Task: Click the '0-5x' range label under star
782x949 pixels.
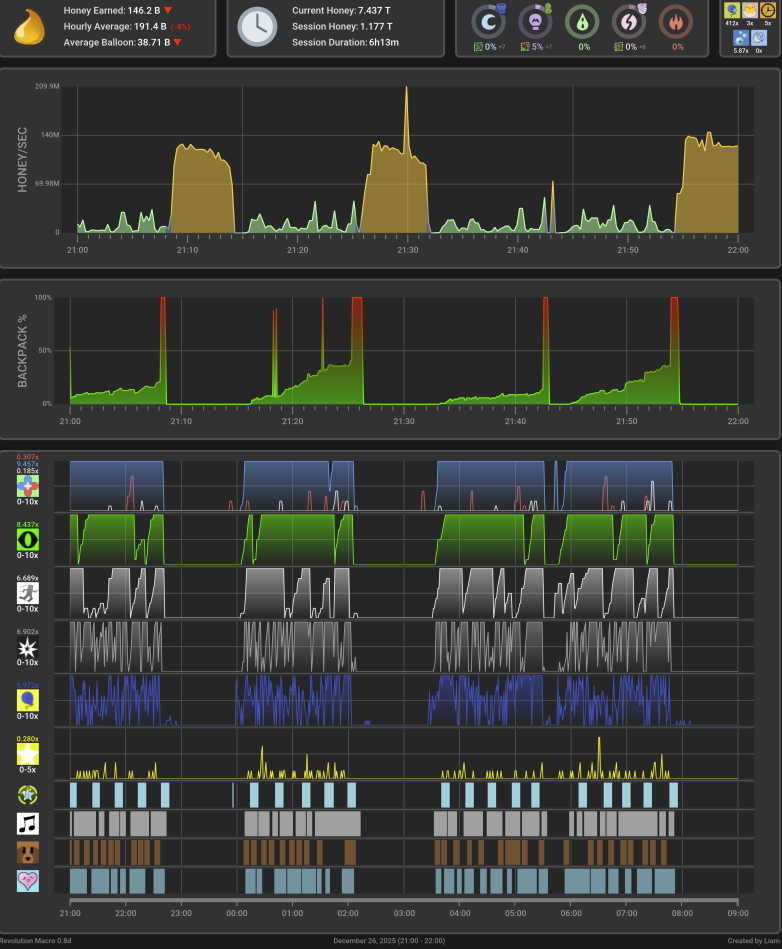Action: pyautogui.click(x=27, y=770)
